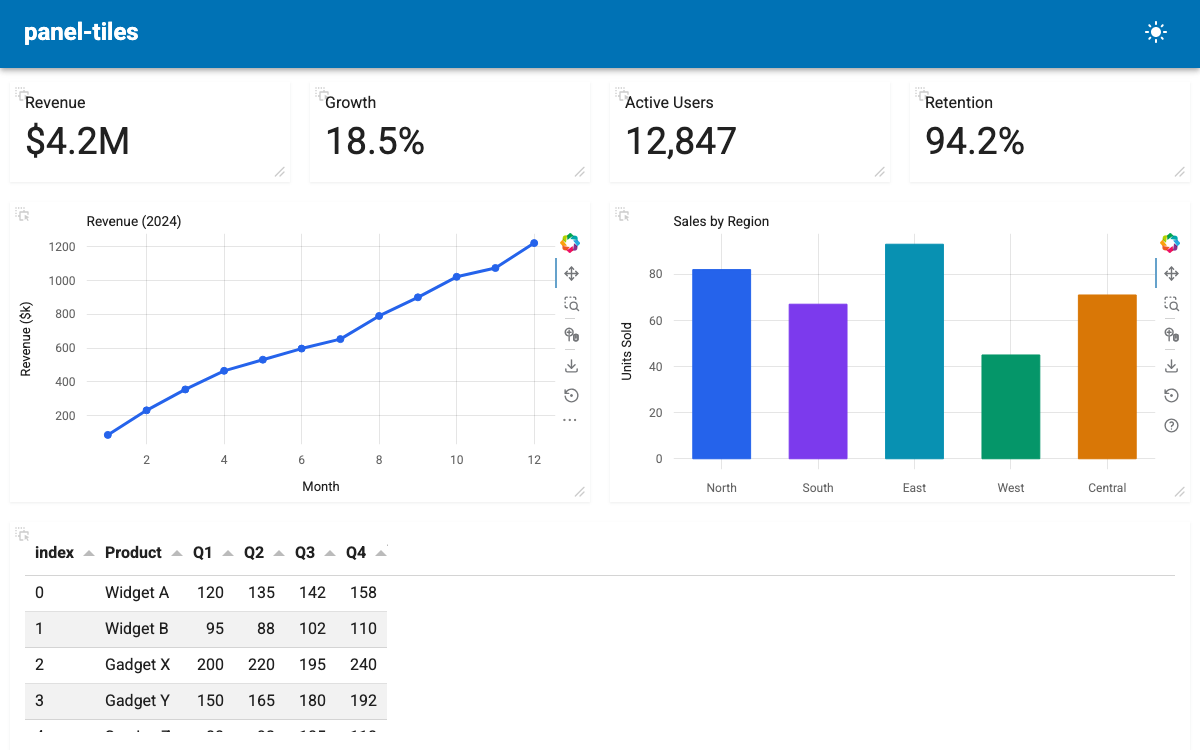Screen dimensions: 1200x750
Task: Sort table by the Q3 column arrow
Action: pos(329,554)
